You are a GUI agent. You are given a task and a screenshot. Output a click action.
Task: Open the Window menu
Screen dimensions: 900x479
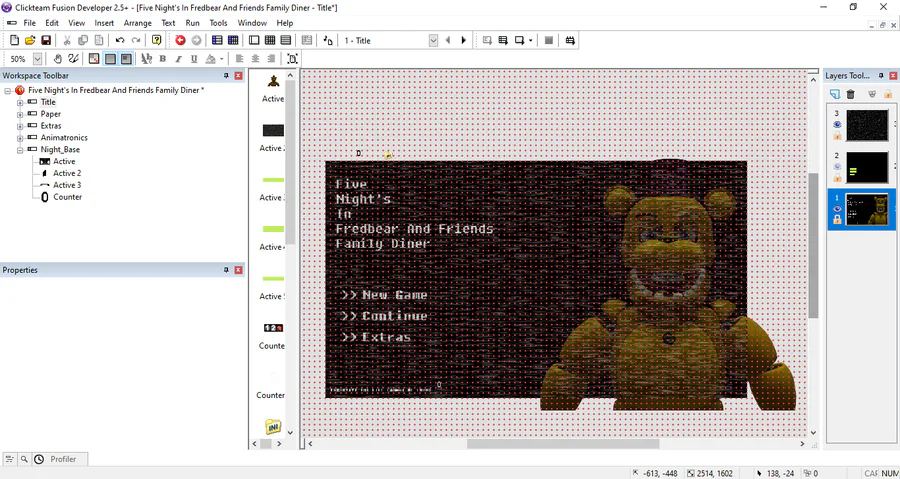coord(252,23)
